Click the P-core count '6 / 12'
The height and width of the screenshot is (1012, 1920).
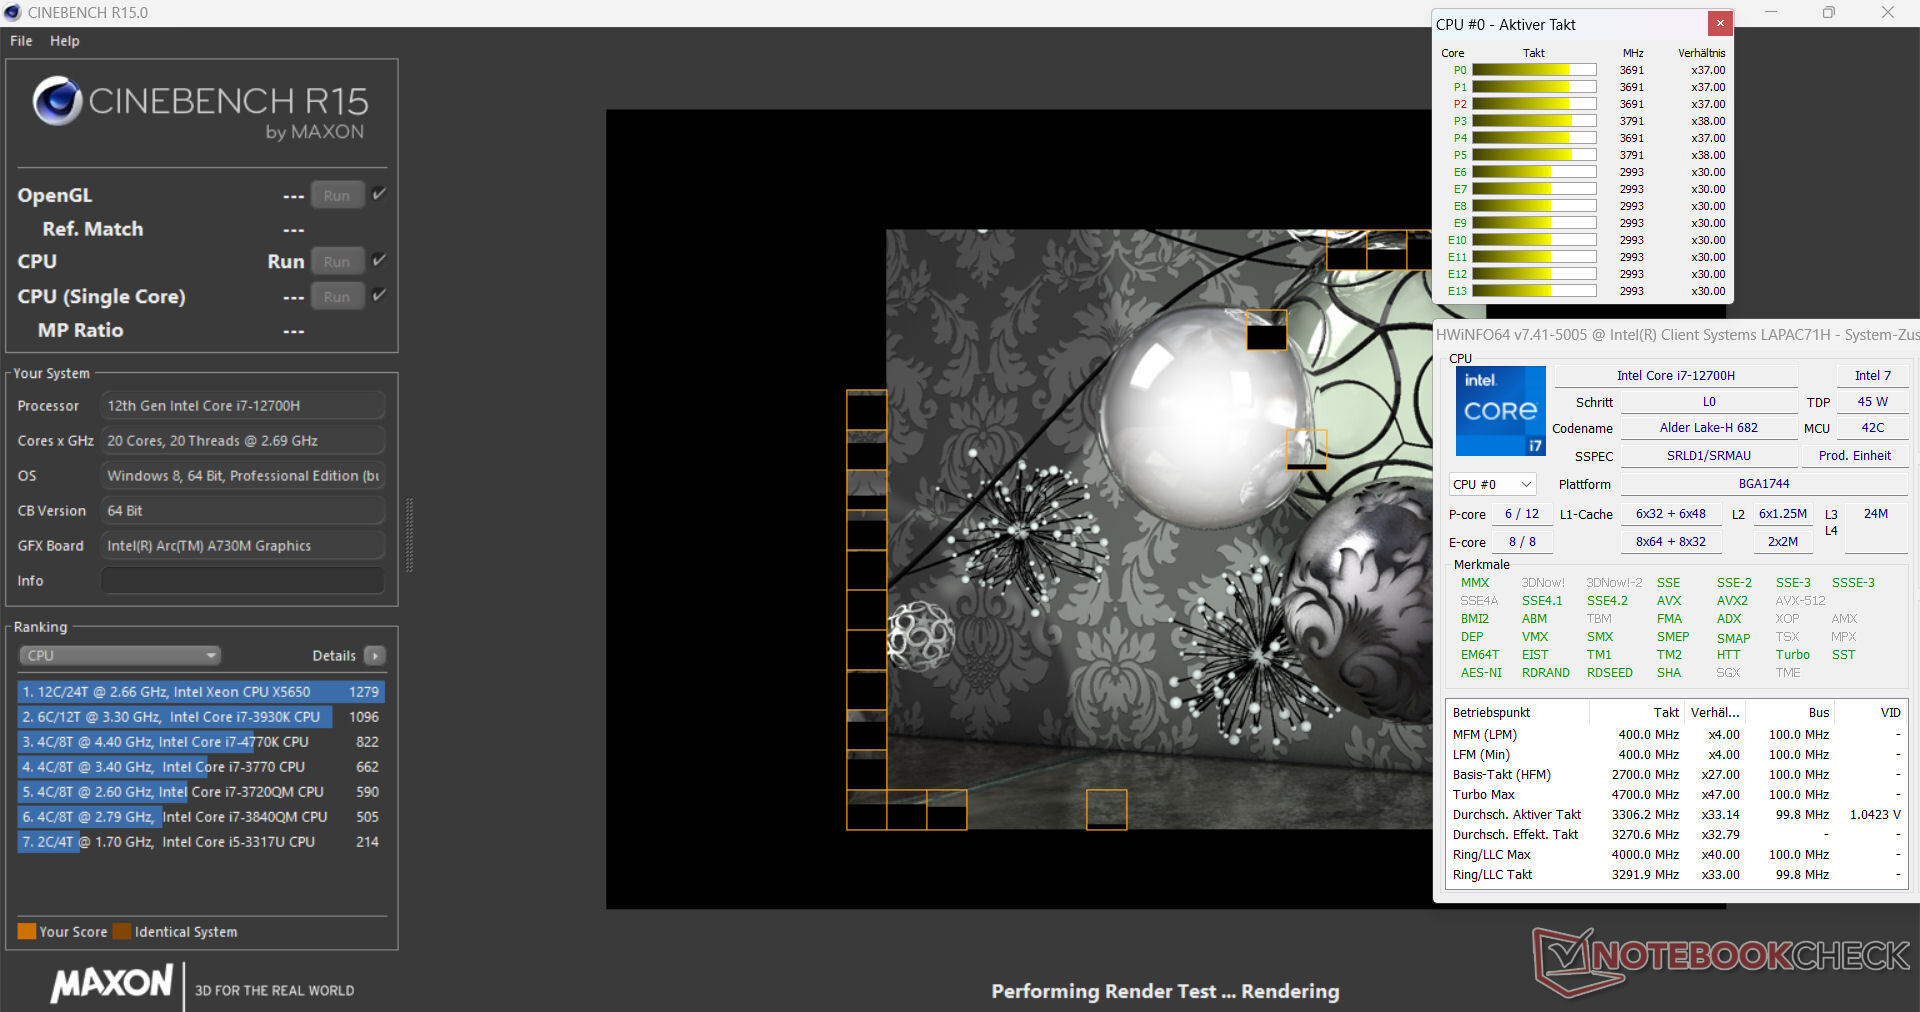[1521, 514]
